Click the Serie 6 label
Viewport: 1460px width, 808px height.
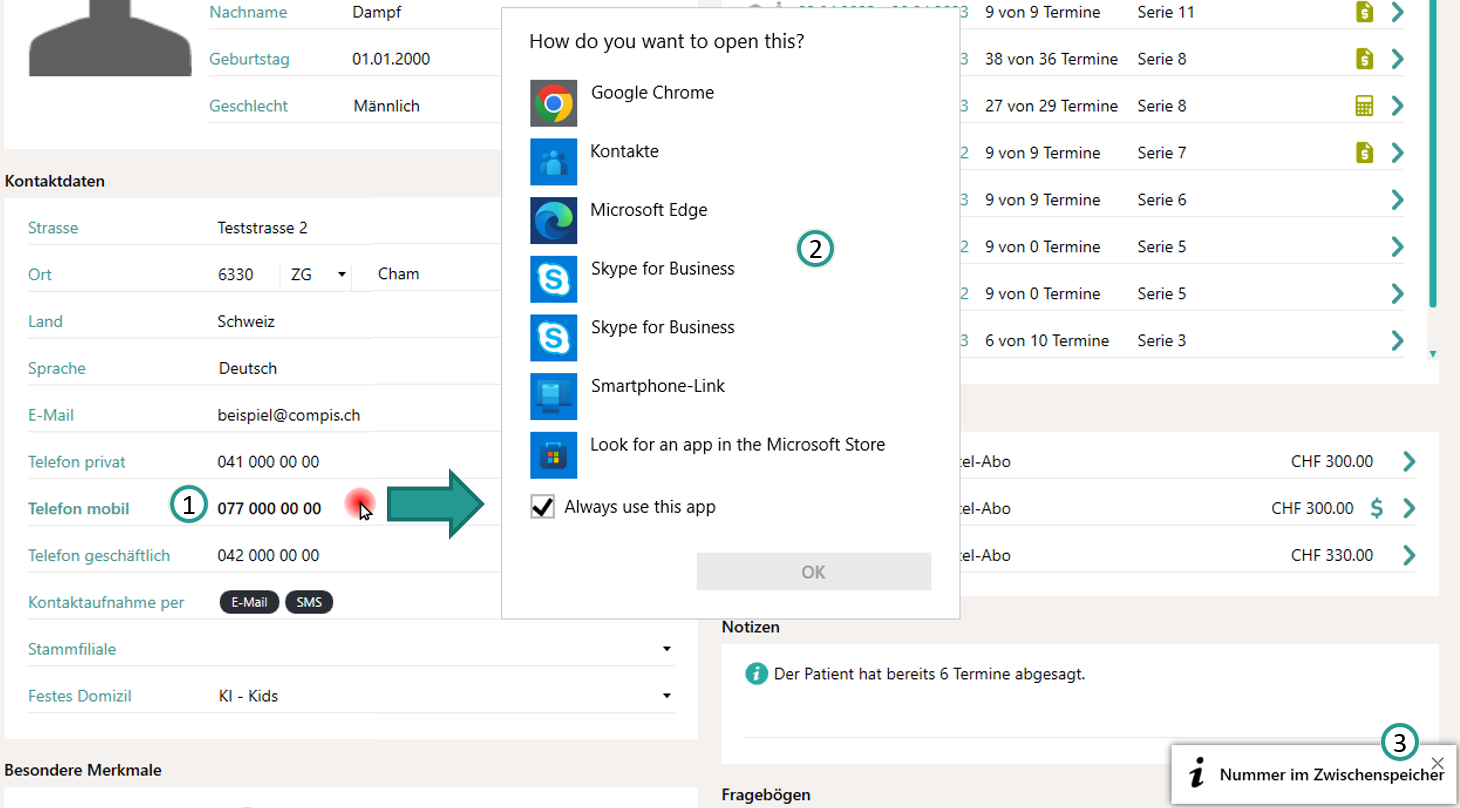pyautogui.click(x=1162, y=200)
